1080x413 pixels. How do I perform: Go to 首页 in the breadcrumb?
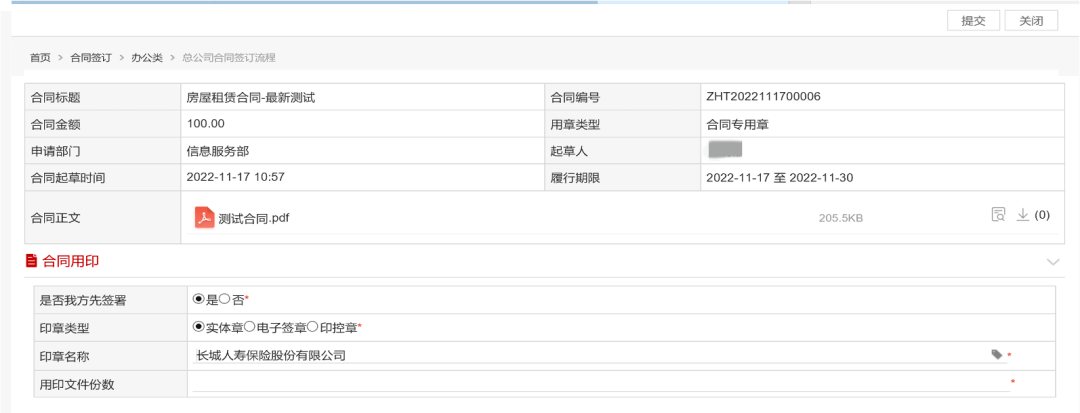(x=40, y=58)
